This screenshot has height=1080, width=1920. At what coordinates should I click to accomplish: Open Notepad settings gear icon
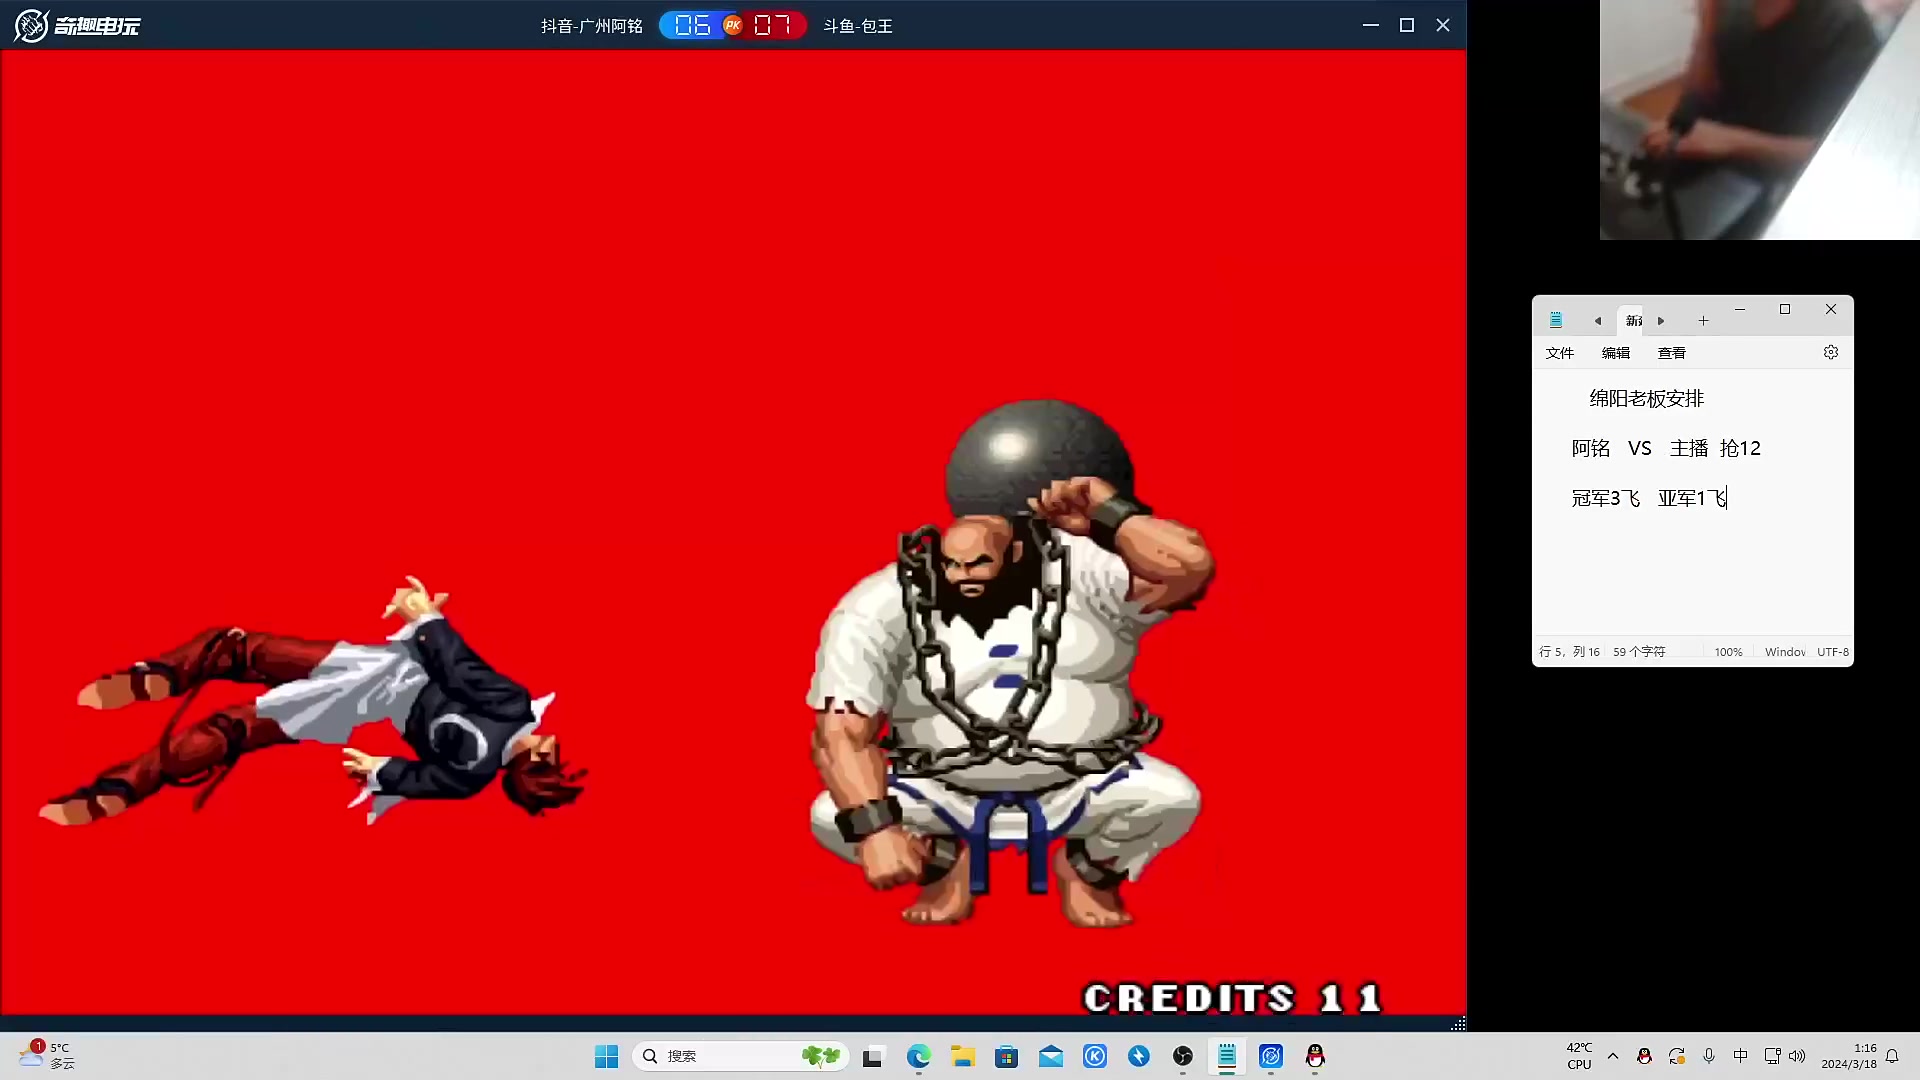coord(1830,353)
